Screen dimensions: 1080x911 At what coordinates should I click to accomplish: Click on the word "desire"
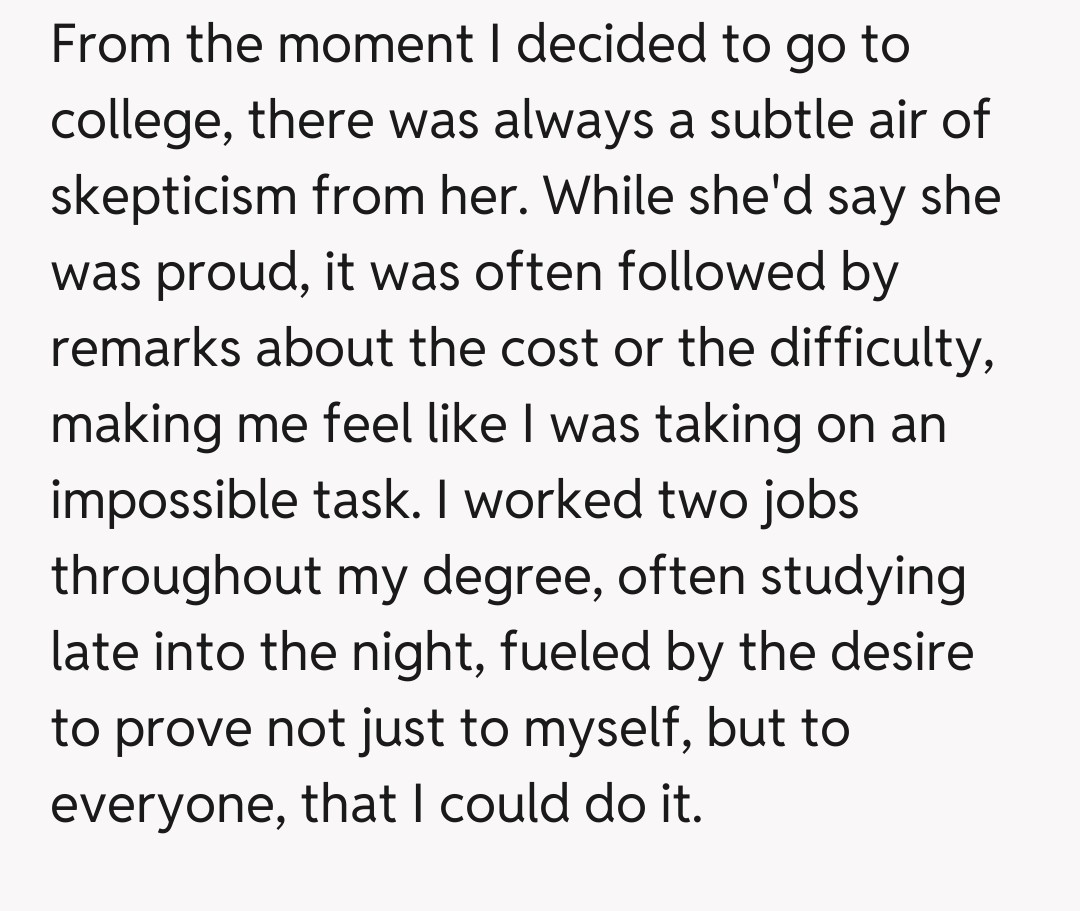click(904, 652)
